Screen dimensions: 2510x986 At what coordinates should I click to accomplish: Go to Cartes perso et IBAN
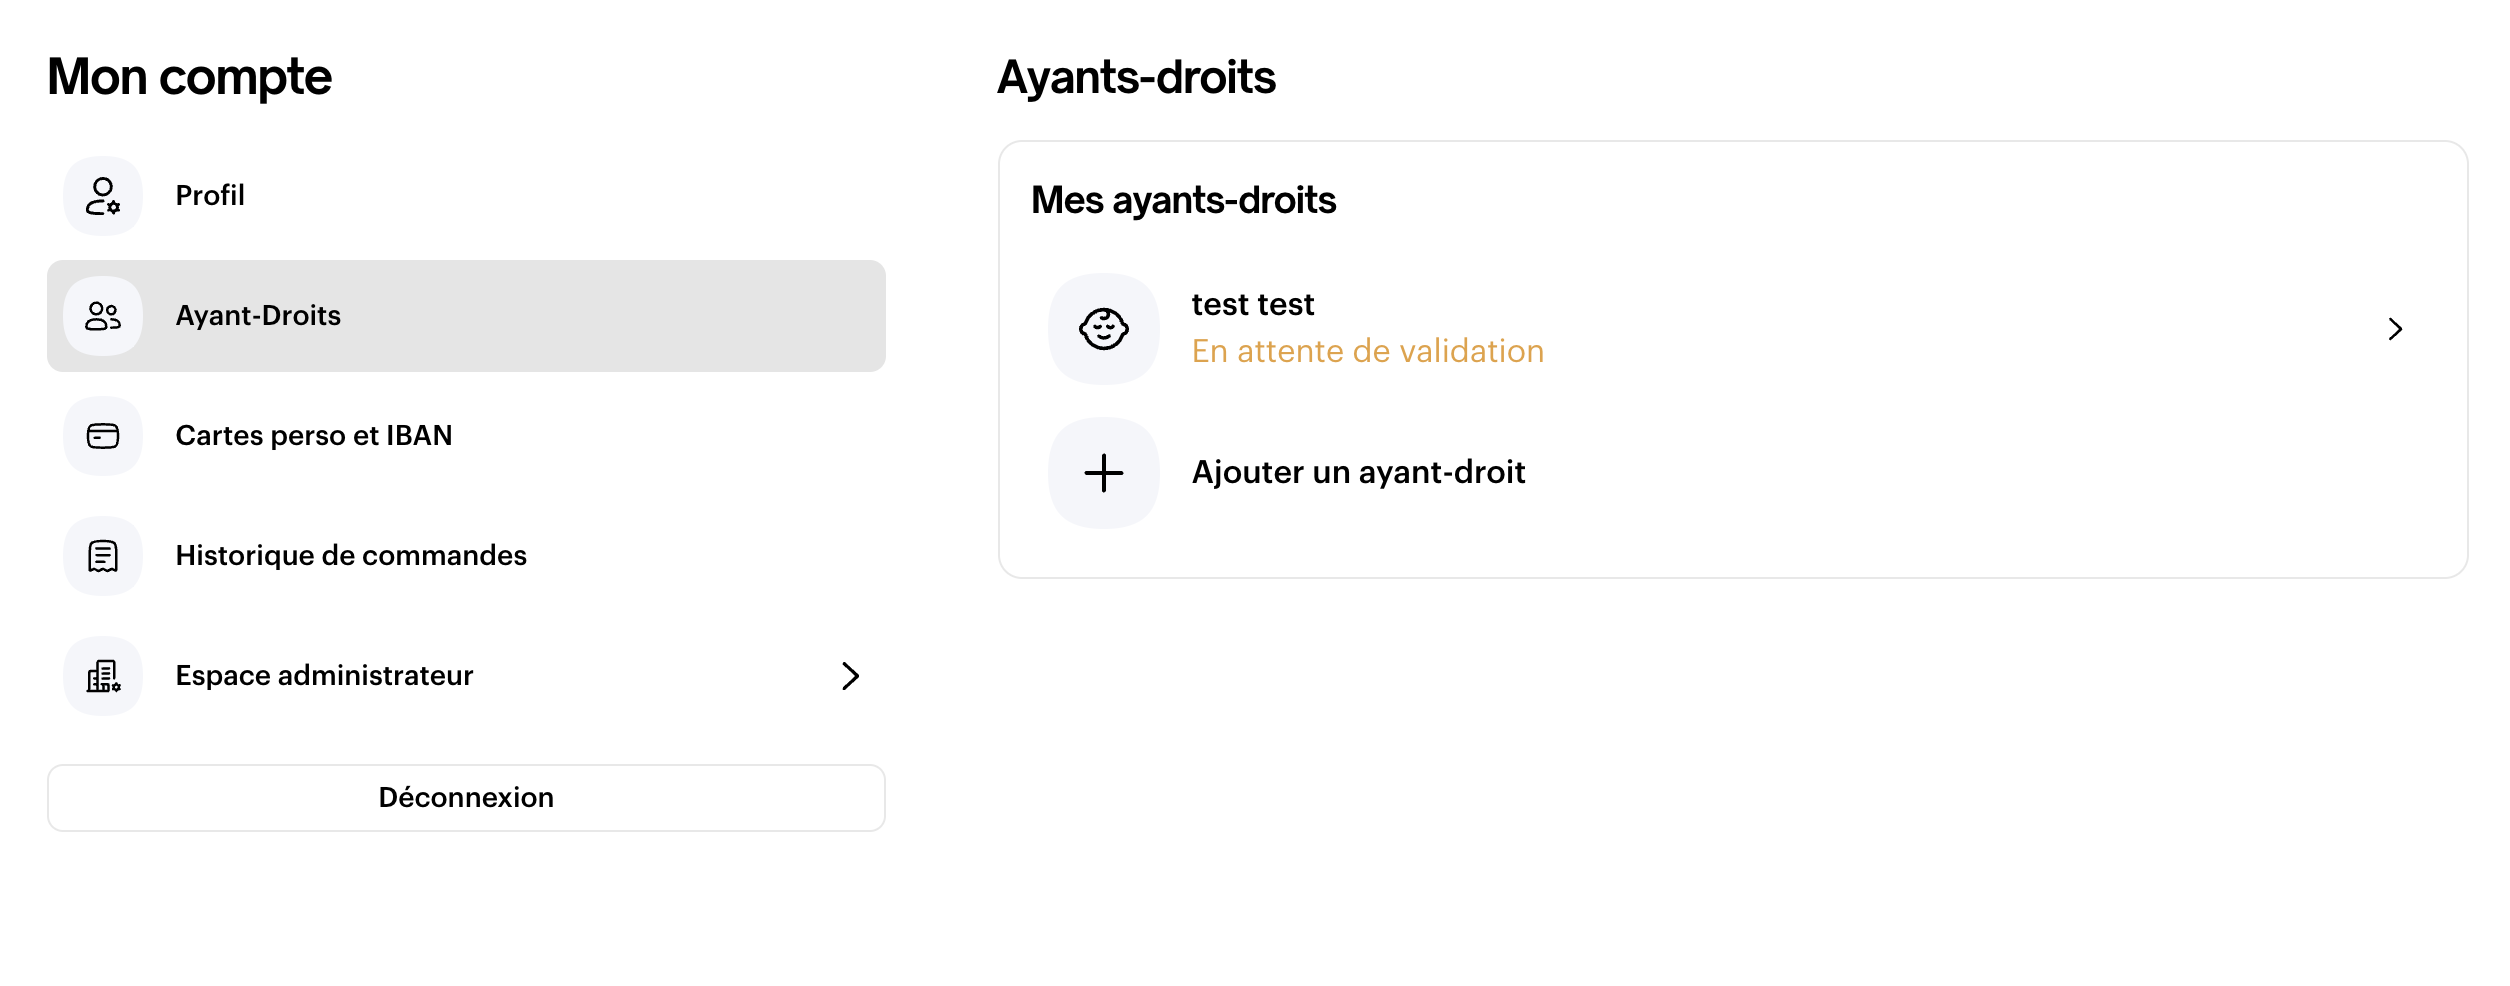(314, 436)
